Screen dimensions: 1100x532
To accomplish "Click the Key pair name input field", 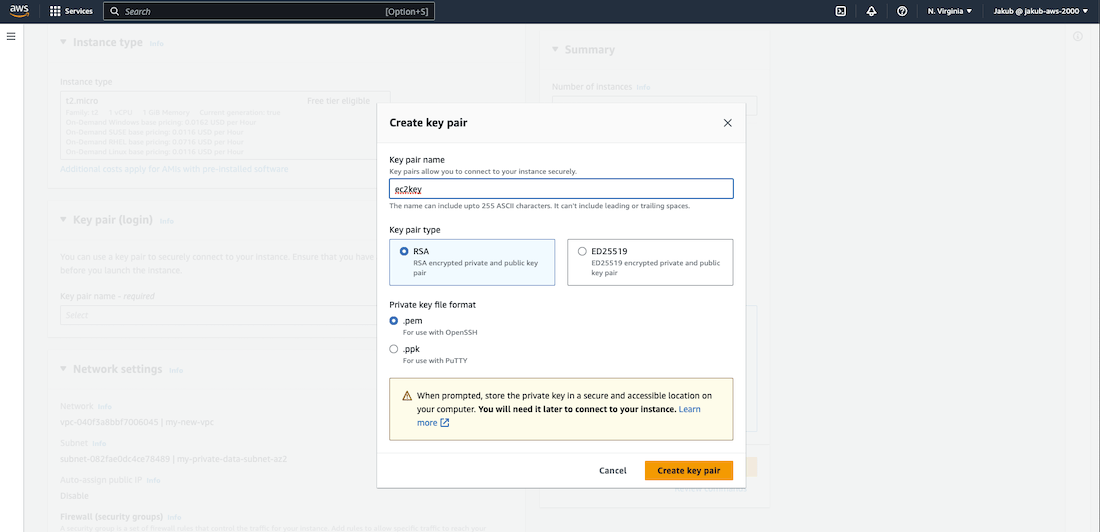I will (561, 189).
